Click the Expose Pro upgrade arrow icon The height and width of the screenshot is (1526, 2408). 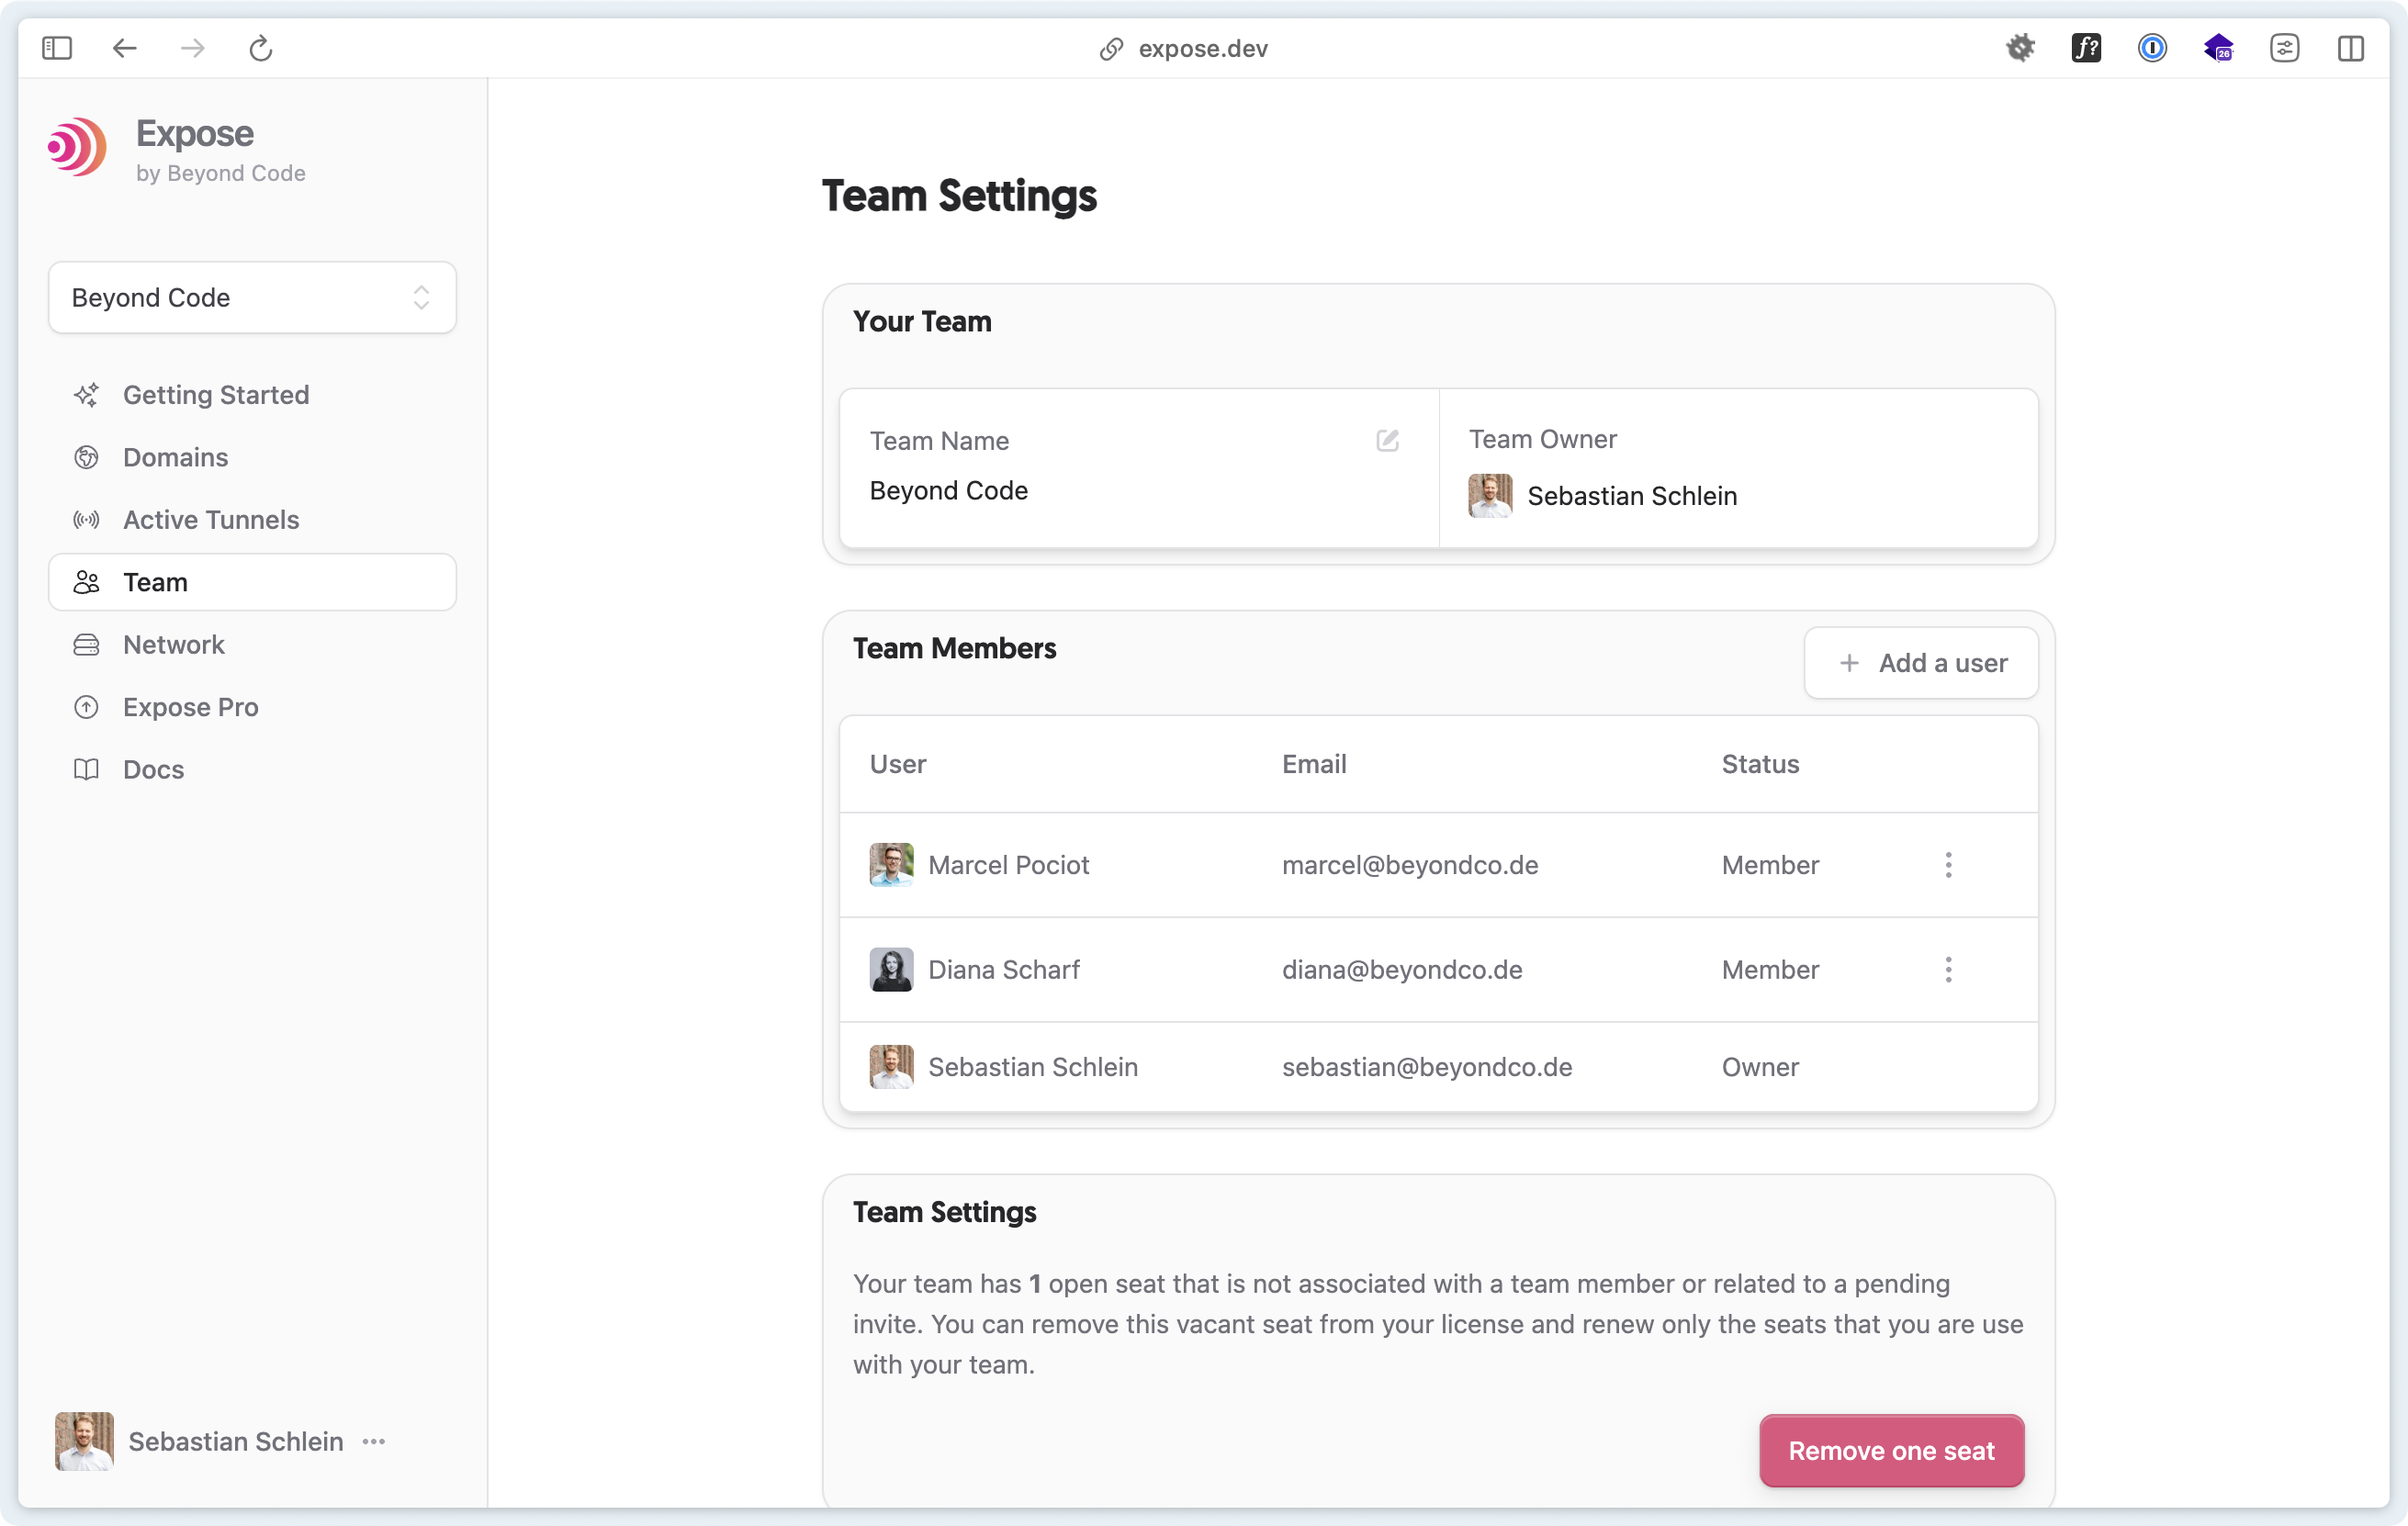pos(87,707)
